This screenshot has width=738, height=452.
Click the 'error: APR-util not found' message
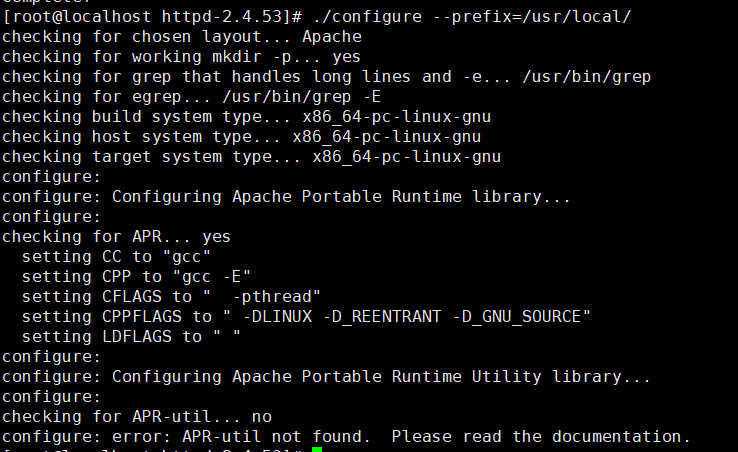[x=346, y=437]
